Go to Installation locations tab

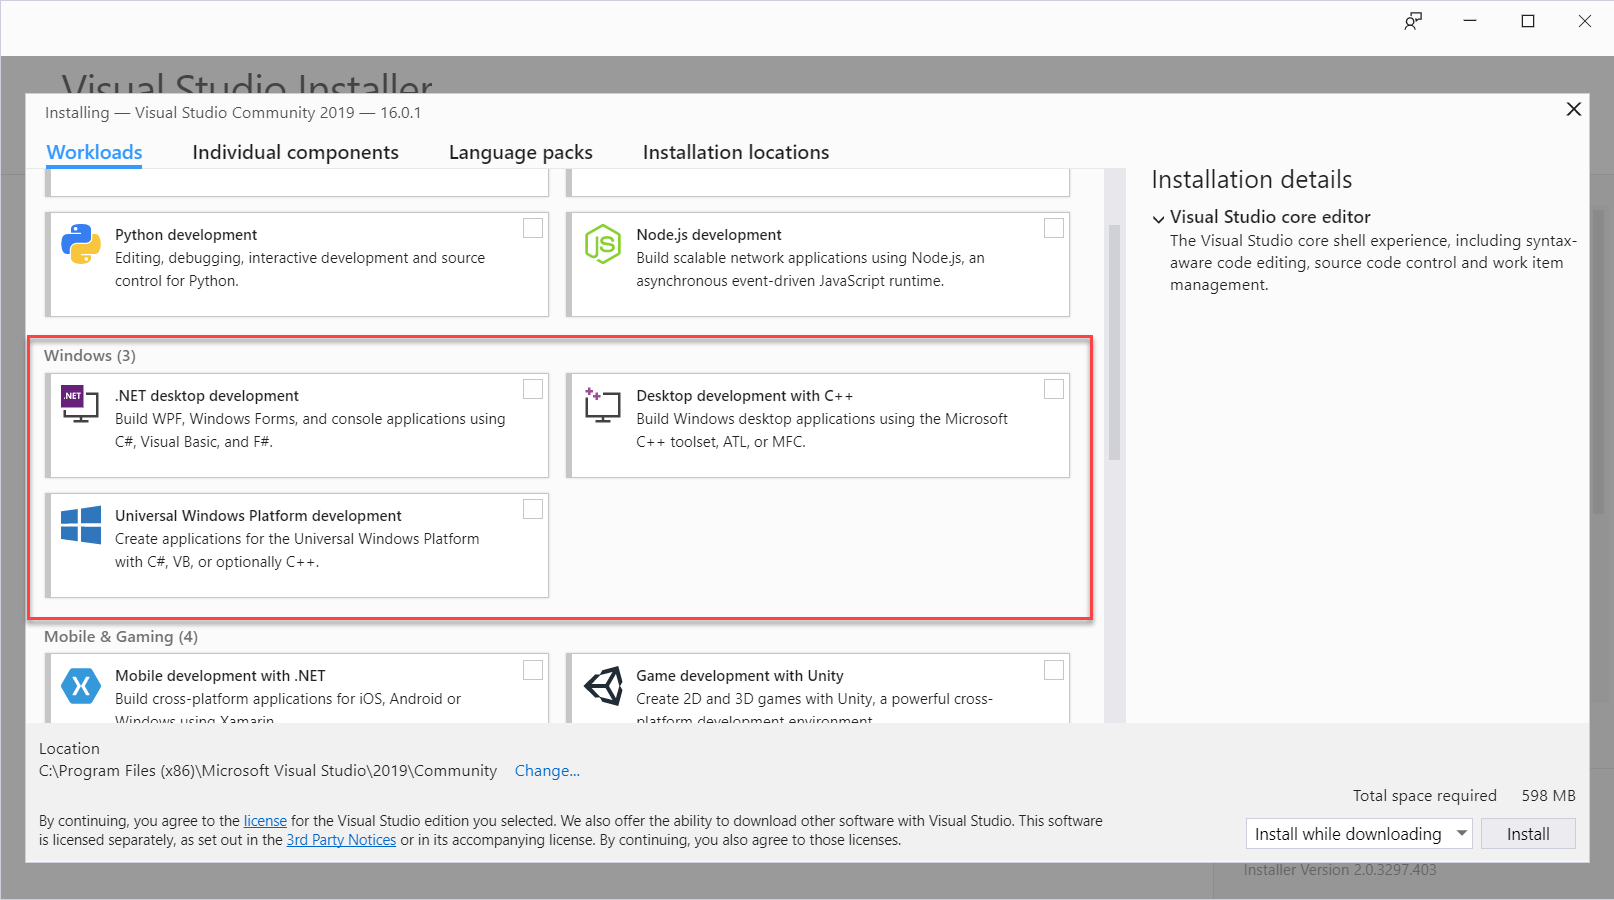point(736,152)
